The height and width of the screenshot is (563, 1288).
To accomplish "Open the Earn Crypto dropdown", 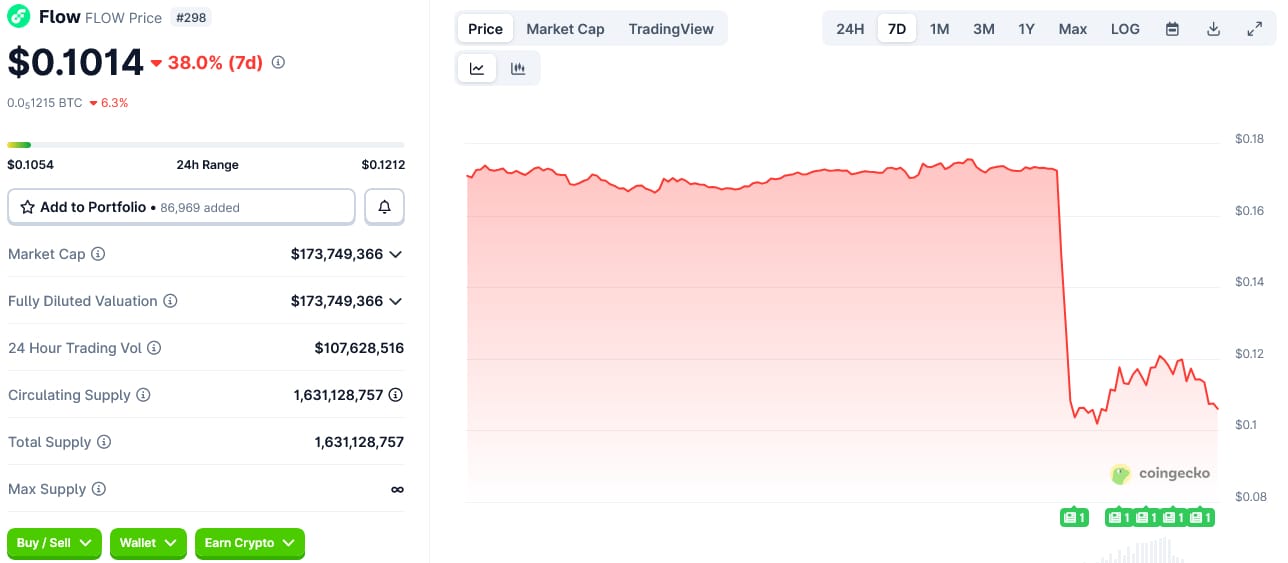I will 249,543.
